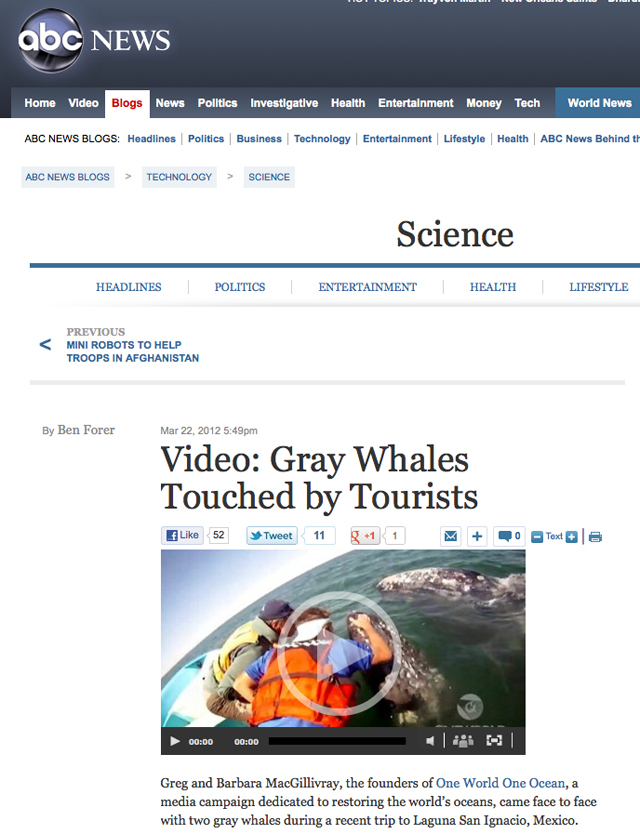Click the Science section heading

pos(455,234)
